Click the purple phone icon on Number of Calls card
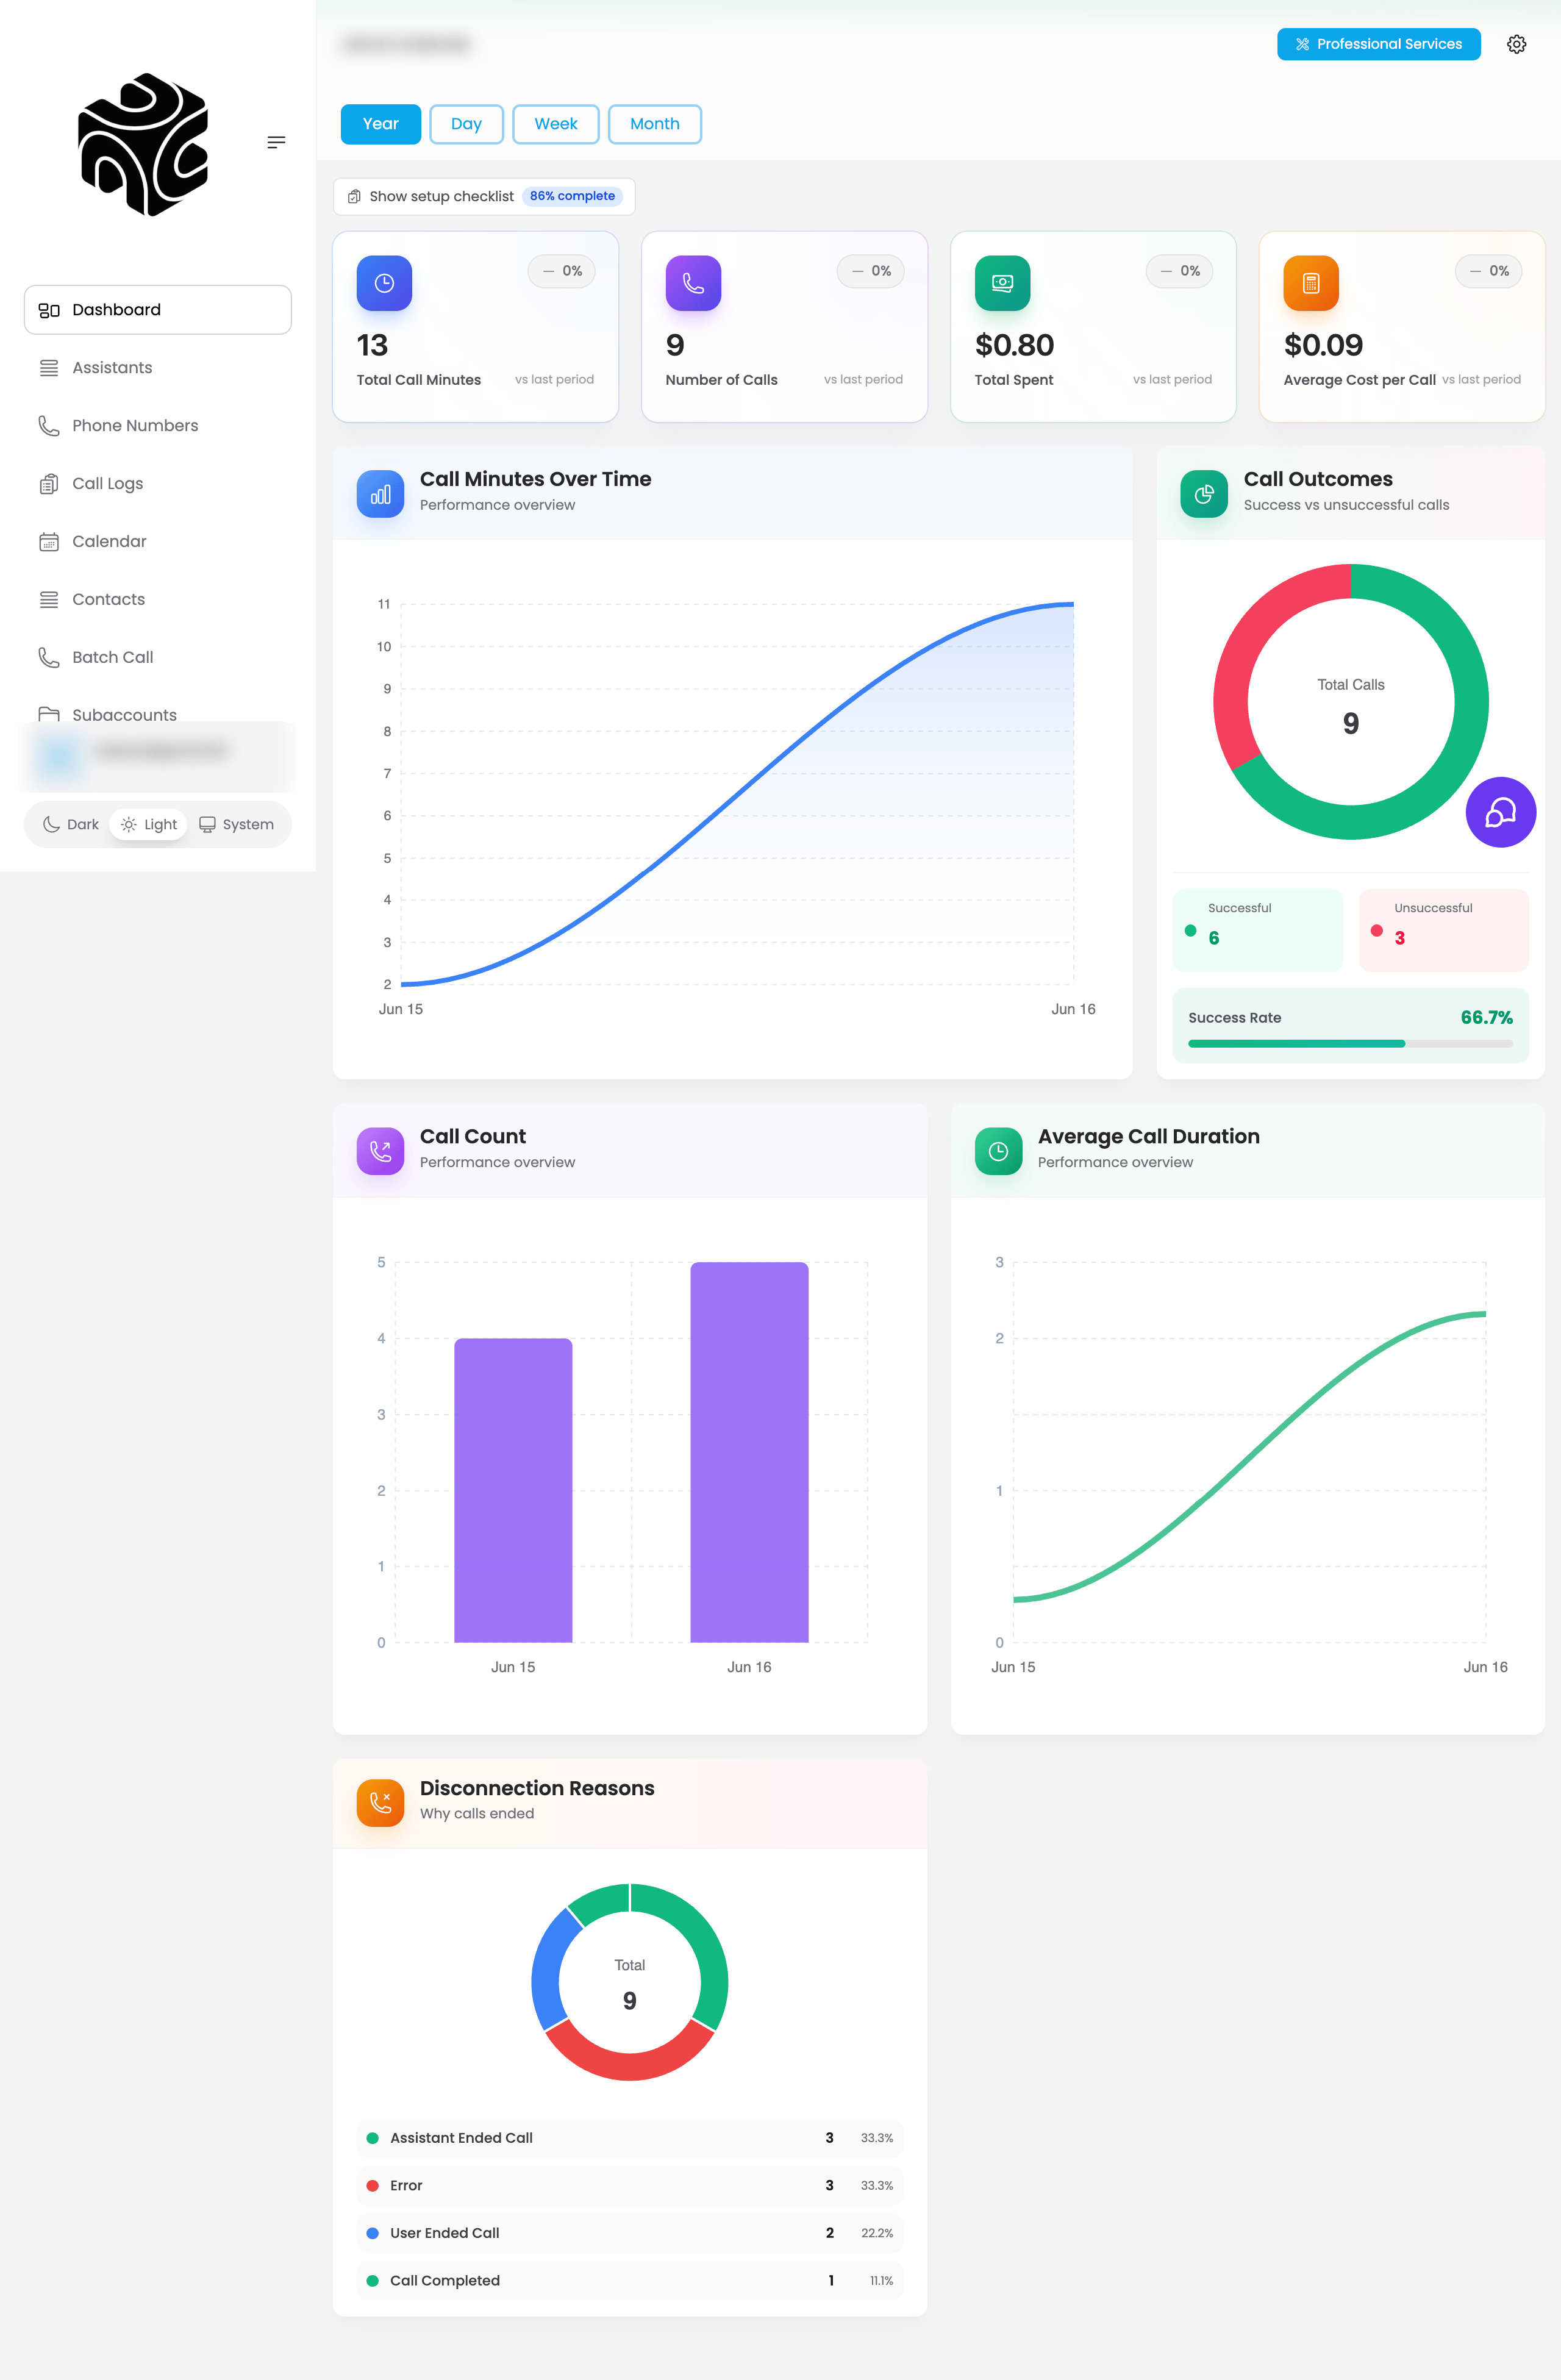The image size is (1561, 2380). pyautogui.click(x=693, y=284)
